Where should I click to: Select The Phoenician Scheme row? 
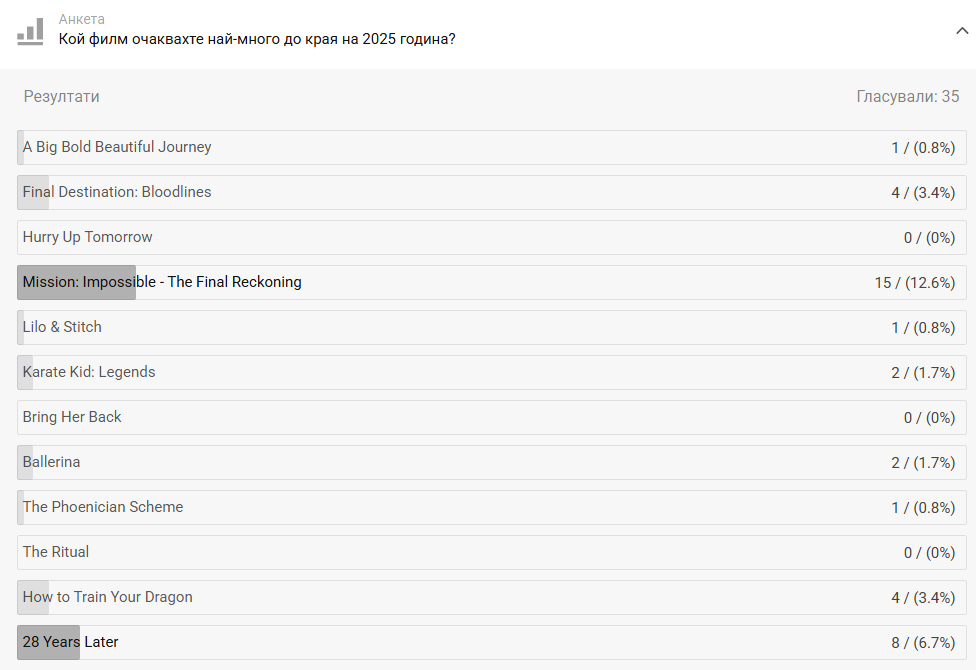click(492, 507)
